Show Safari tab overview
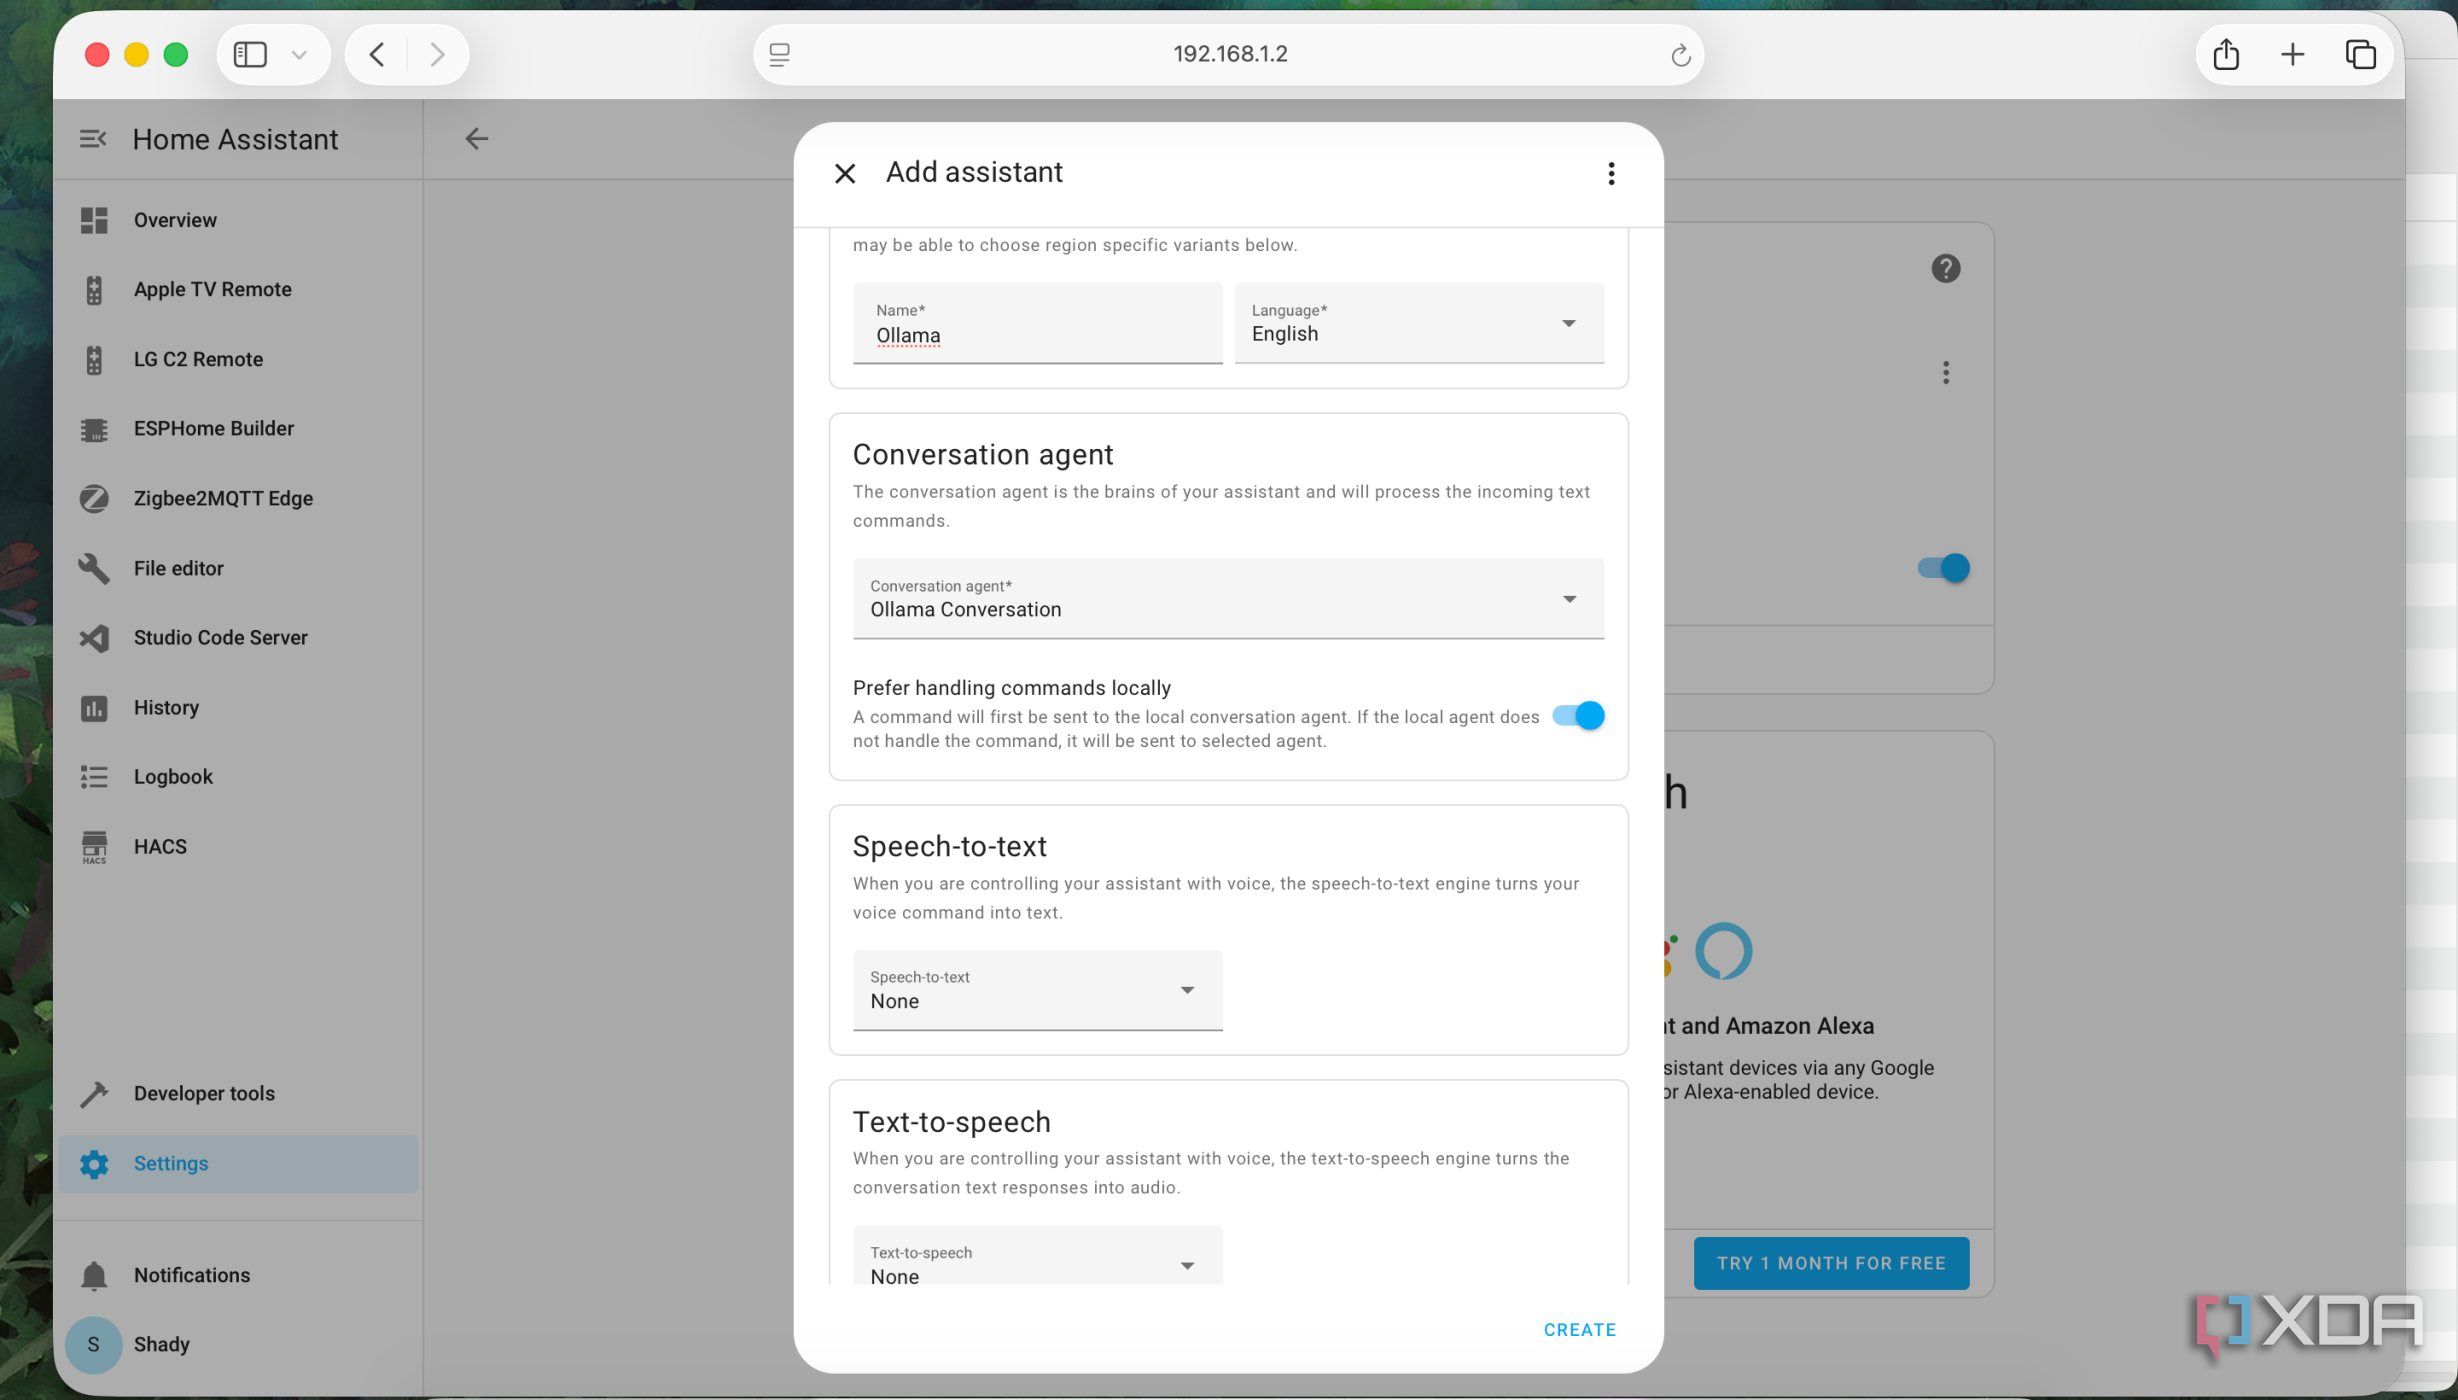 (2360, 54)
